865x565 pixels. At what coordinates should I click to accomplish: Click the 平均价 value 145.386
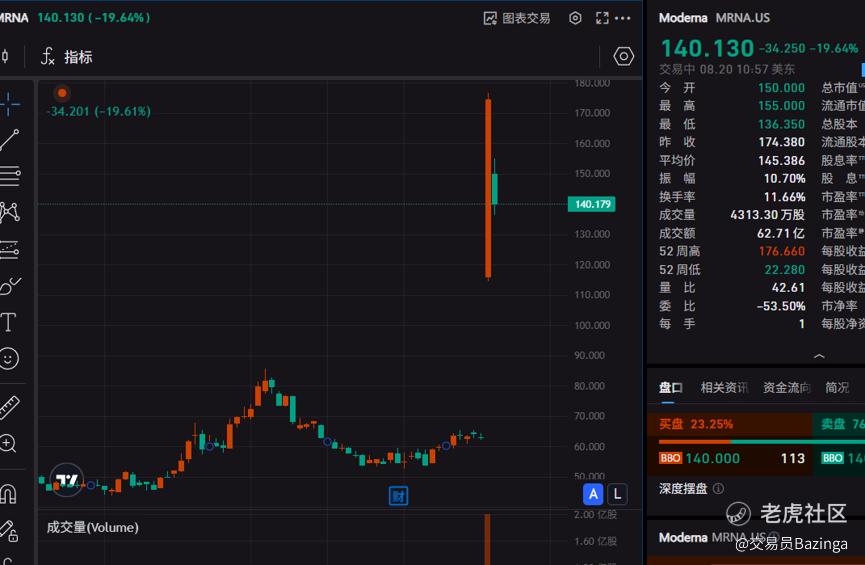tap(782, 161)
